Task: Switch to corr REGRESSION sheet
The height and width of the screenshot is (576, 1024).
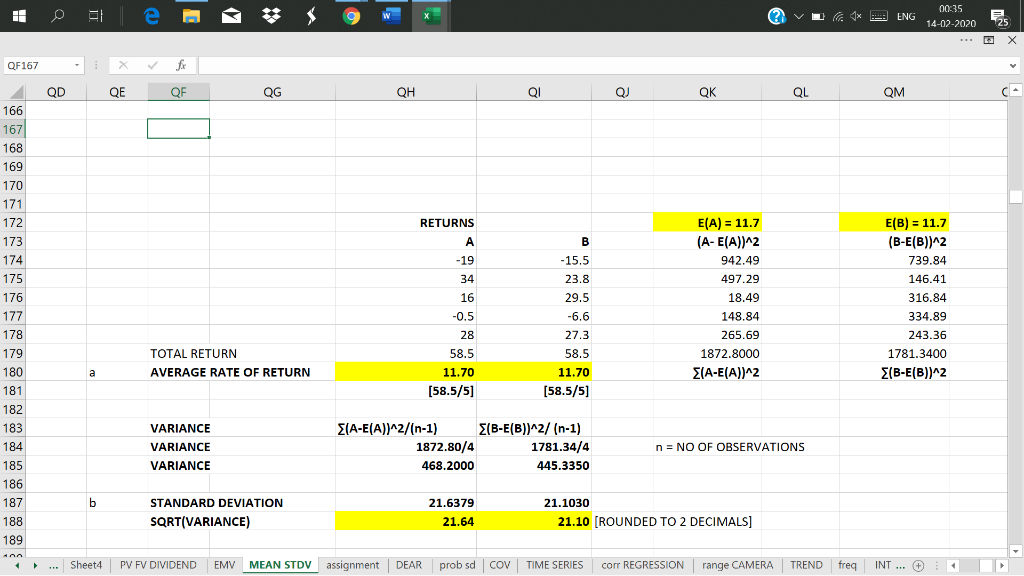Action: tap(643, 566)
